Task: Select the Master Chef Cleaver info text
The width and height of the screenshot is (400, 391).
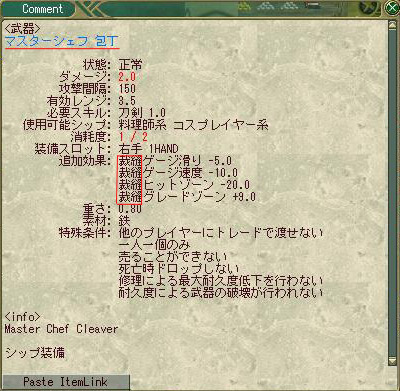Action: [61, 329]
